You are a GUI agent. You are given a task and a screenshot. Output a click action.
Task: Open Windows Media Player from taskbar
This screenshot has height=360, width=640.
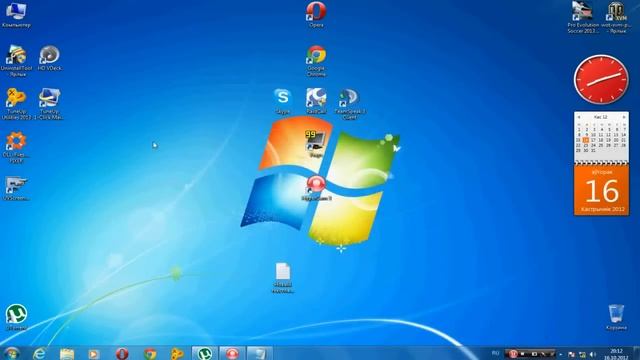point(94,353)
